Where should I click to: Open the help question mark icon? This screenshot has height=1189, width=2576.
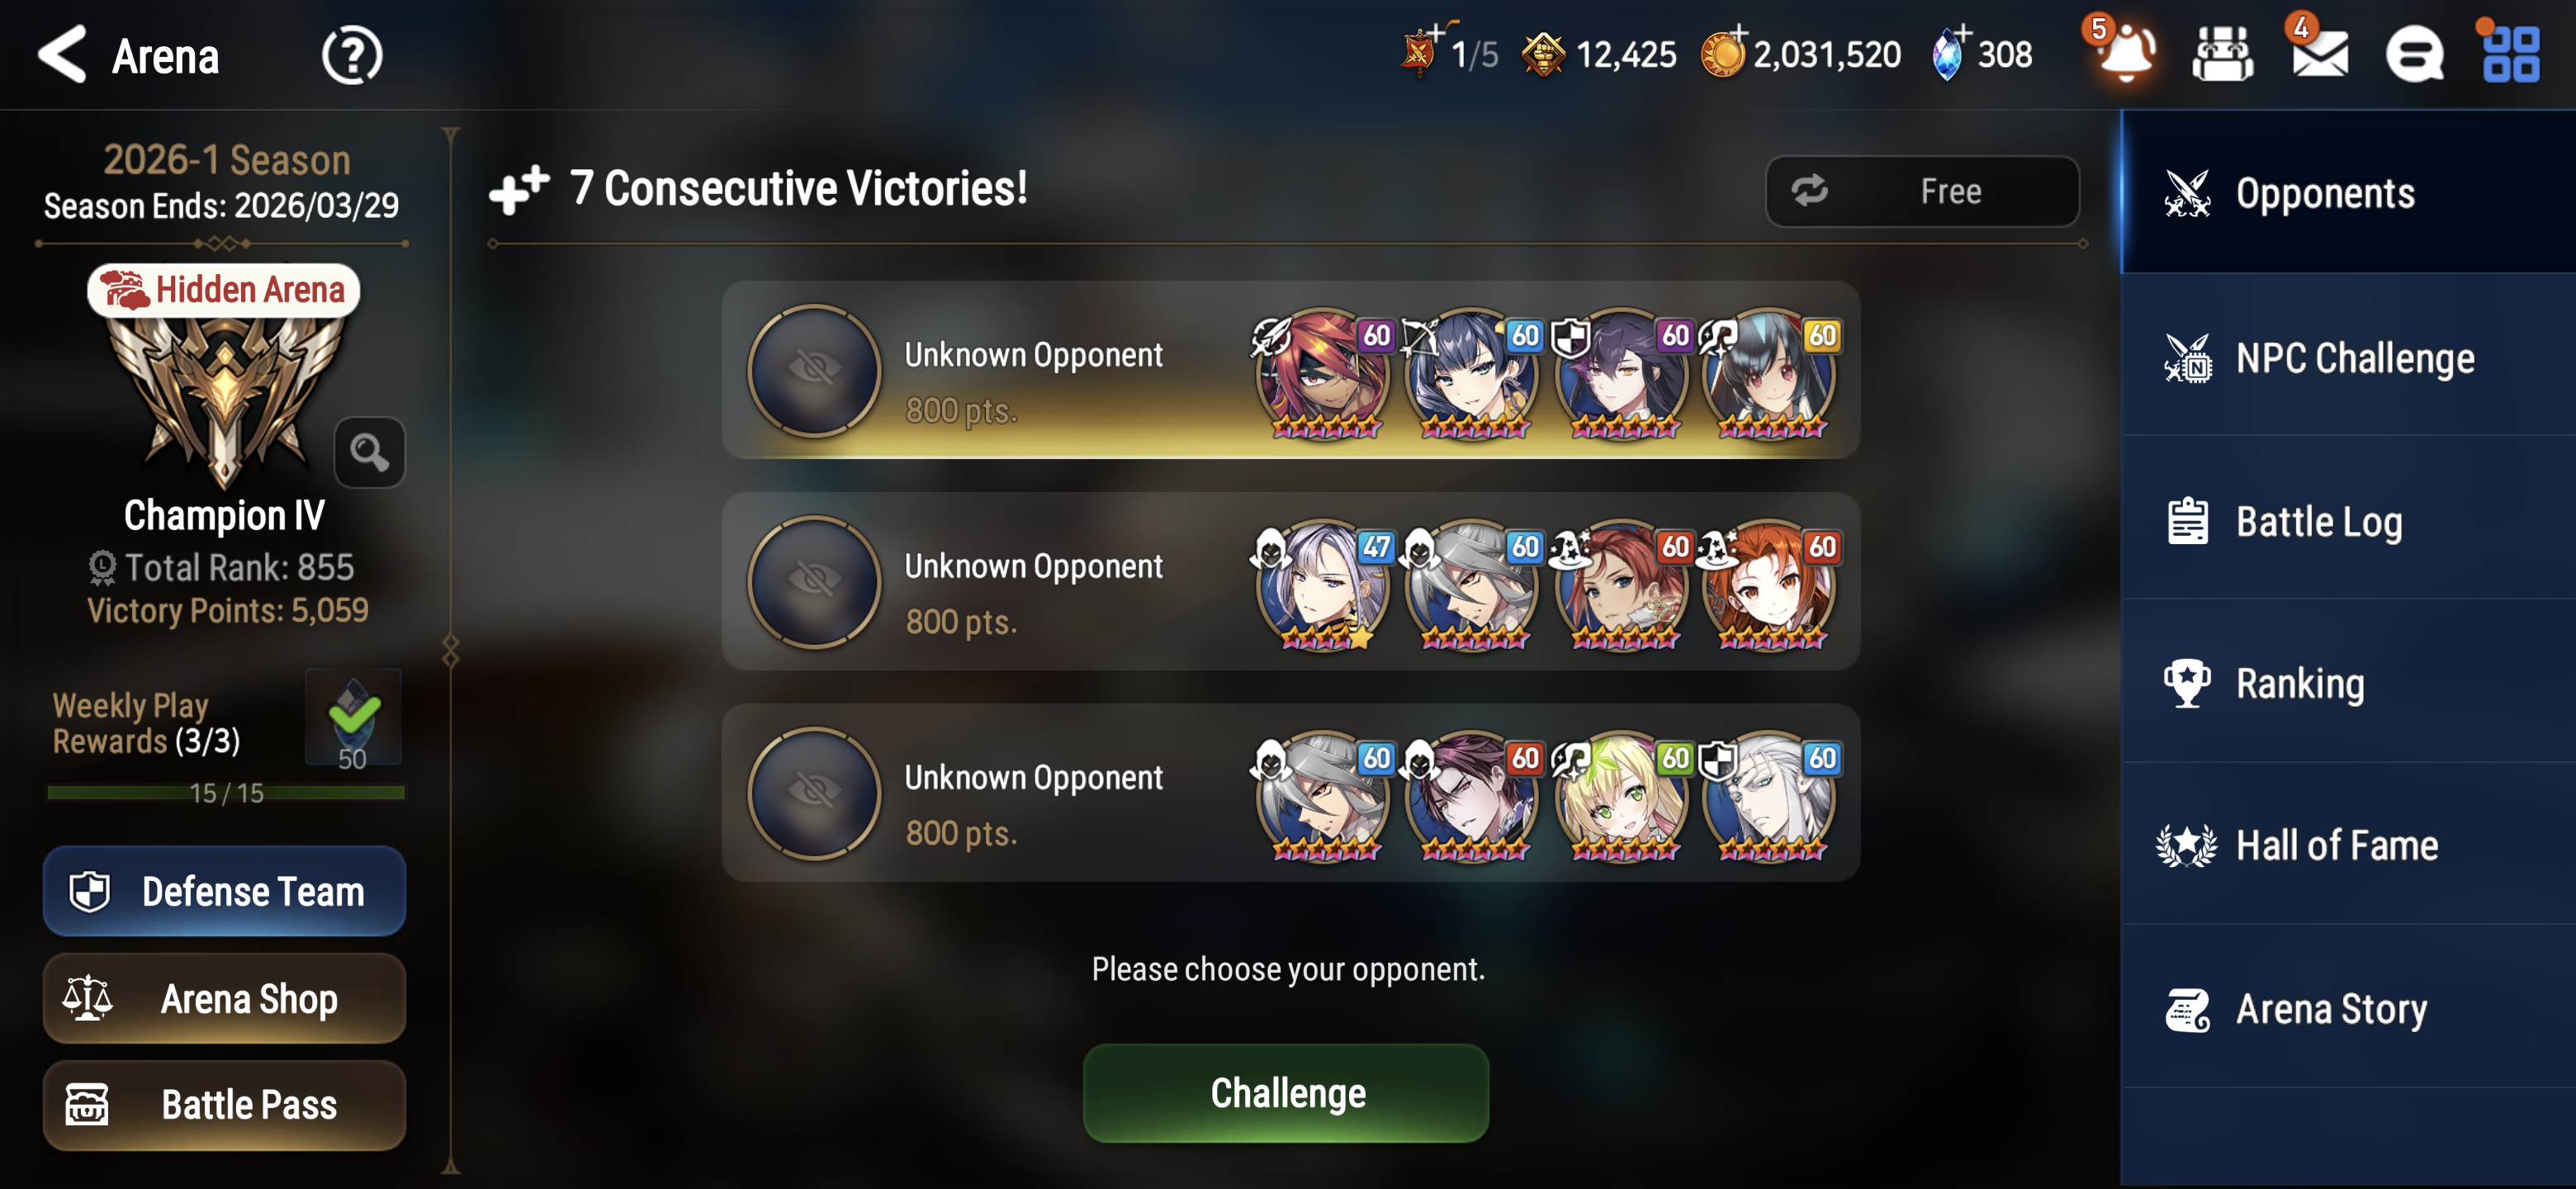click(x=352, y=55)
